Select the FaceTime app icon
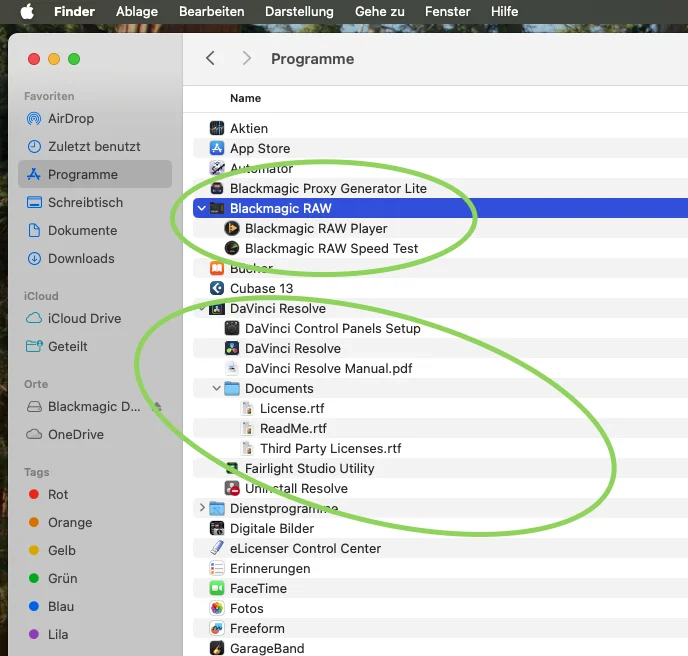688x656 pixels. (217, 588)
